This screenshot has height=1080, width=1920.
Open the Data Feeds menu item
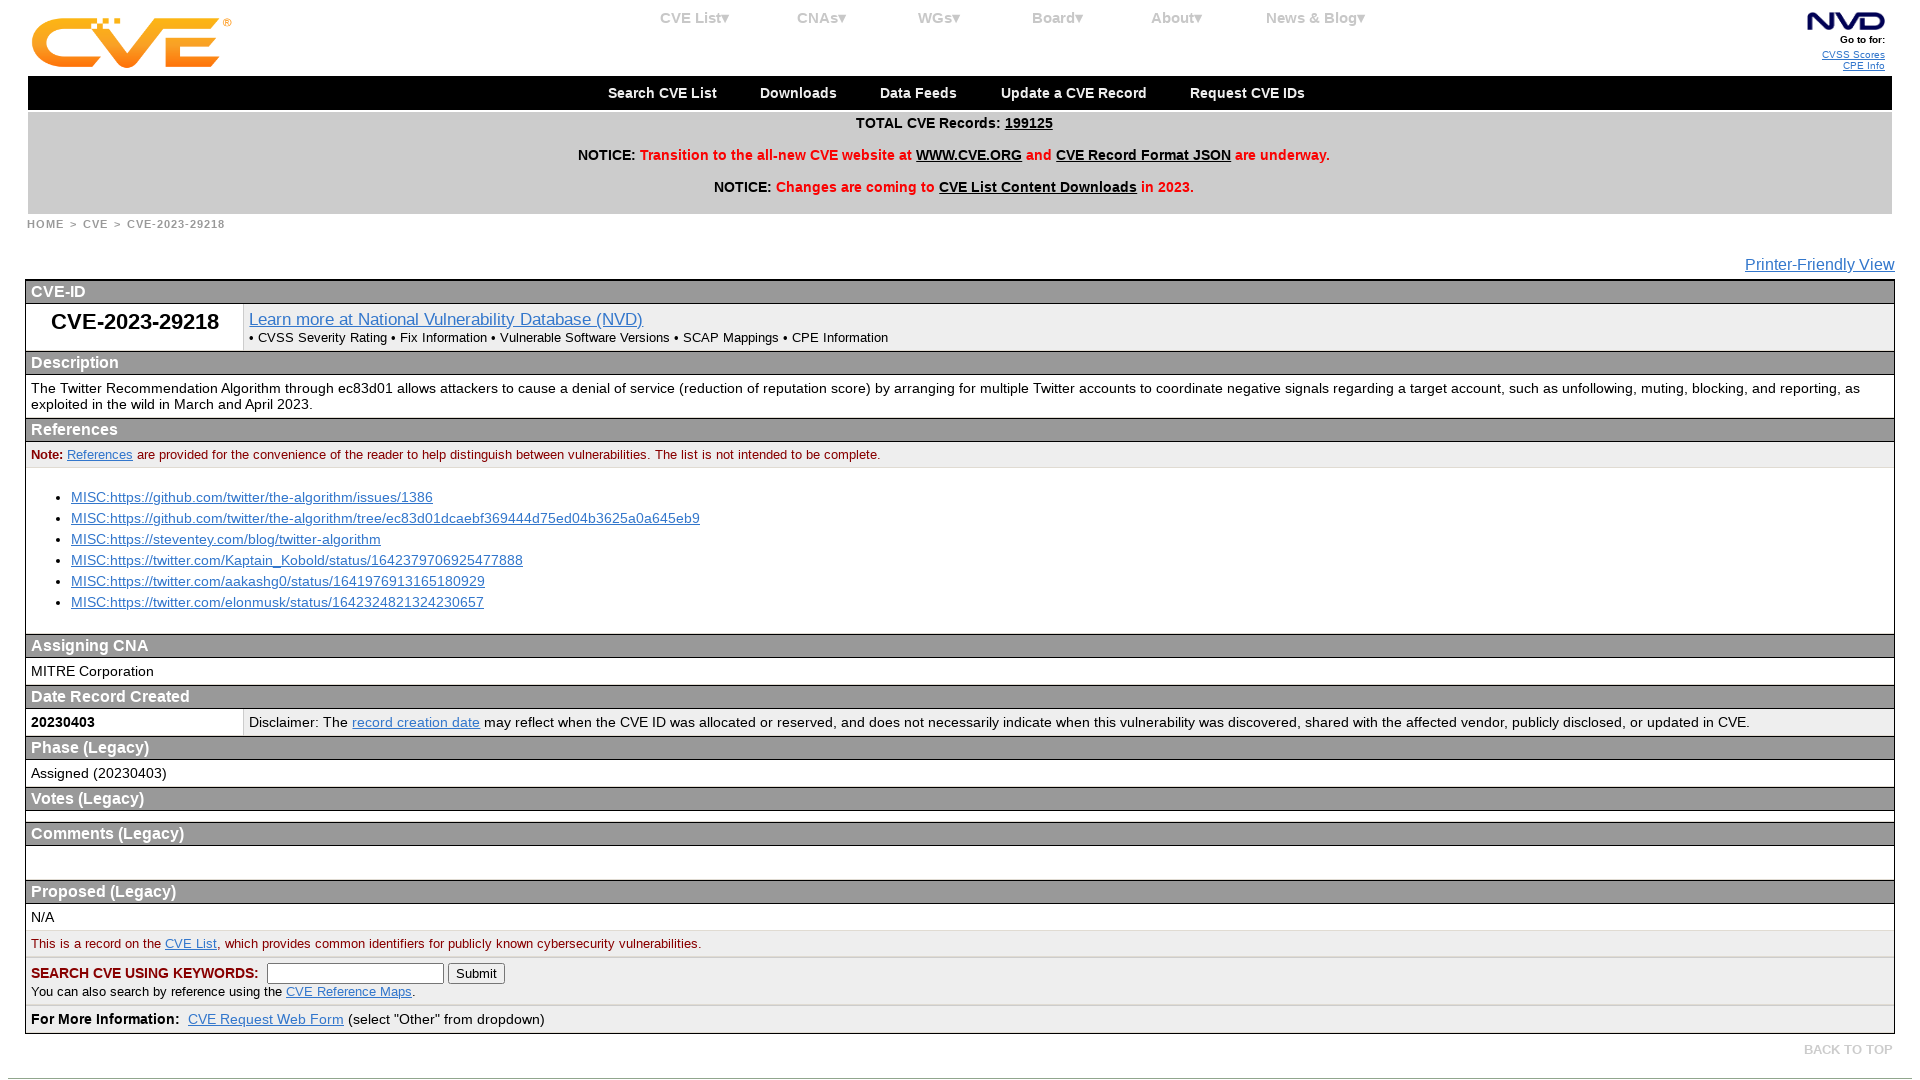click(918, 93)
